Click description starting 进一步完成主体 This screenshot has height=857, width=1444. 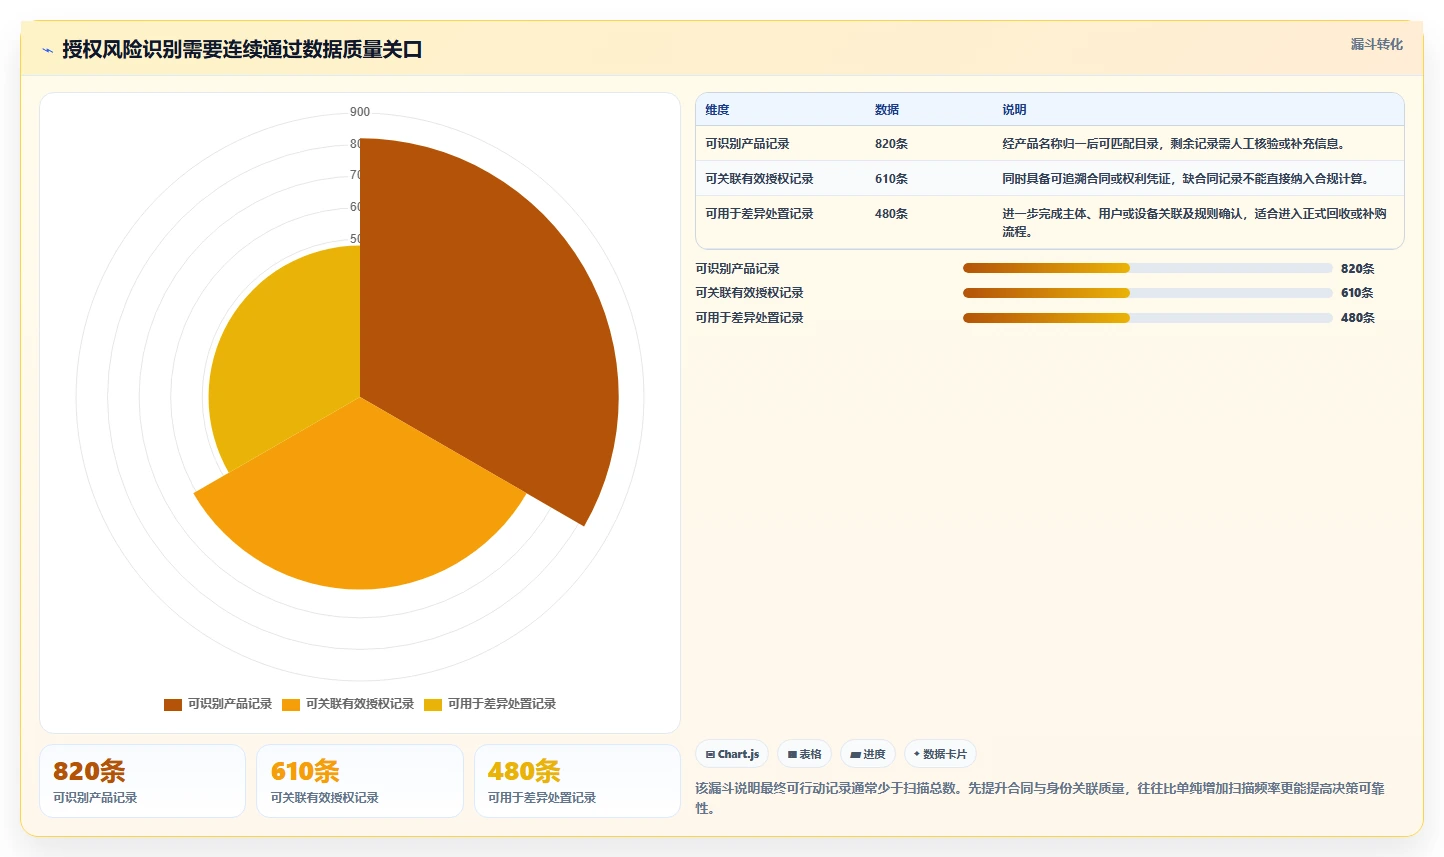coord(1194,223)
